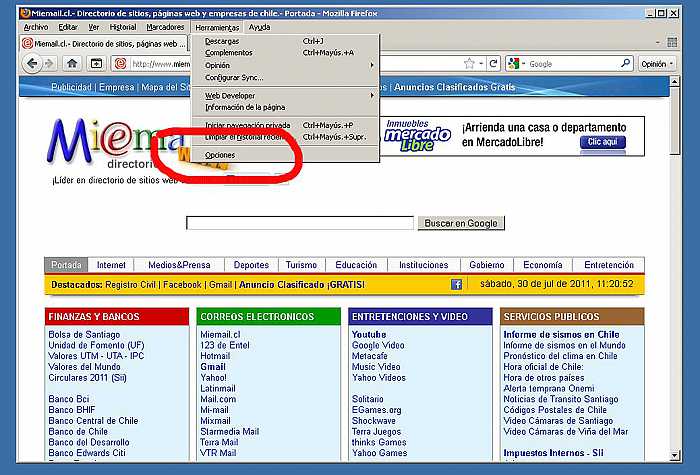Click the browser back arrow button
The width and height of the screenshot is (700, 475).
pos(32,64)
